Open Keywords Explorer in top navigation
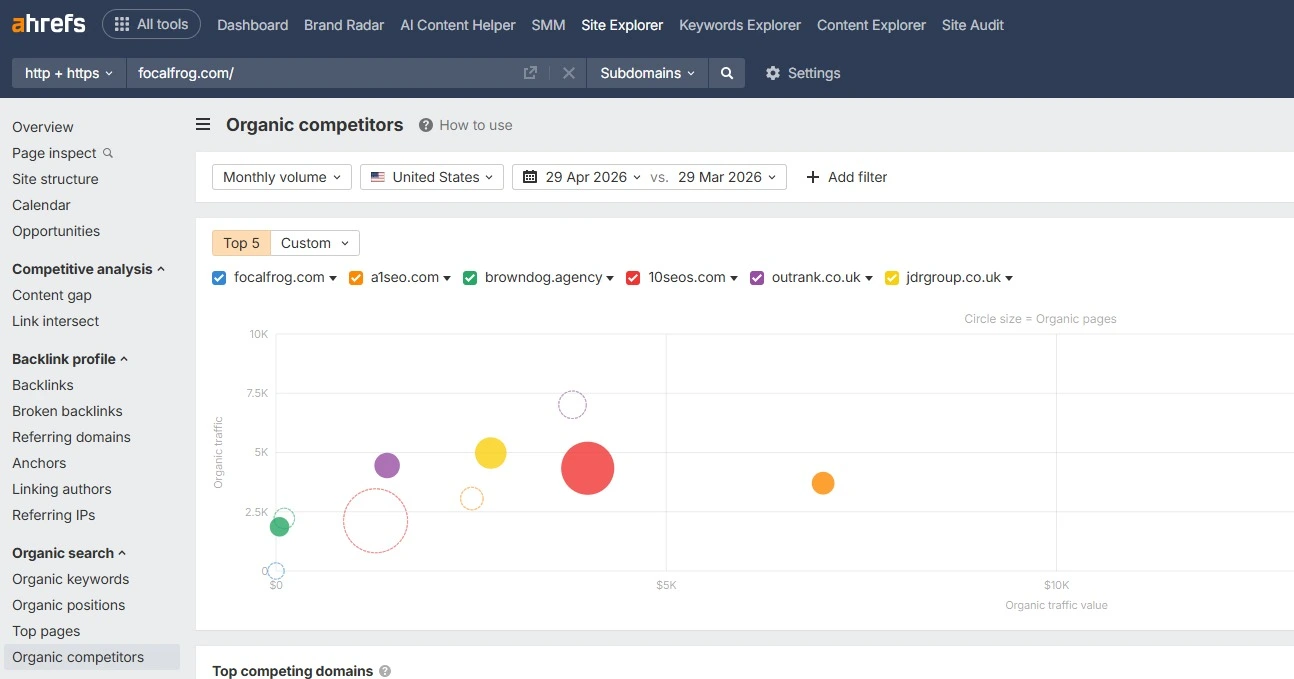Image resolution: width=1294 pixels, height=679 pixels. click(x=740, y=25)
